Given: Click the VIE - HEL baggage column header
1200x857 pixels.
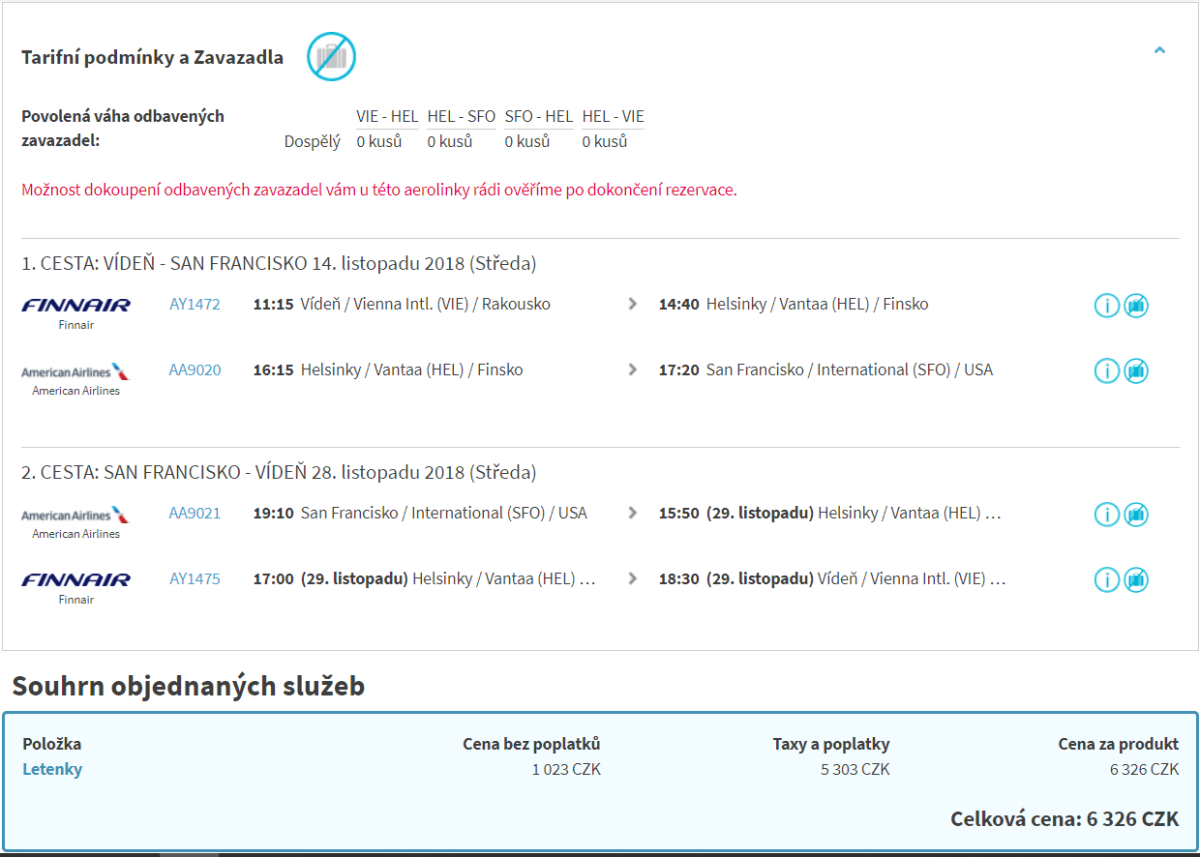Looking at the screenshot, I should pos(387,117).
